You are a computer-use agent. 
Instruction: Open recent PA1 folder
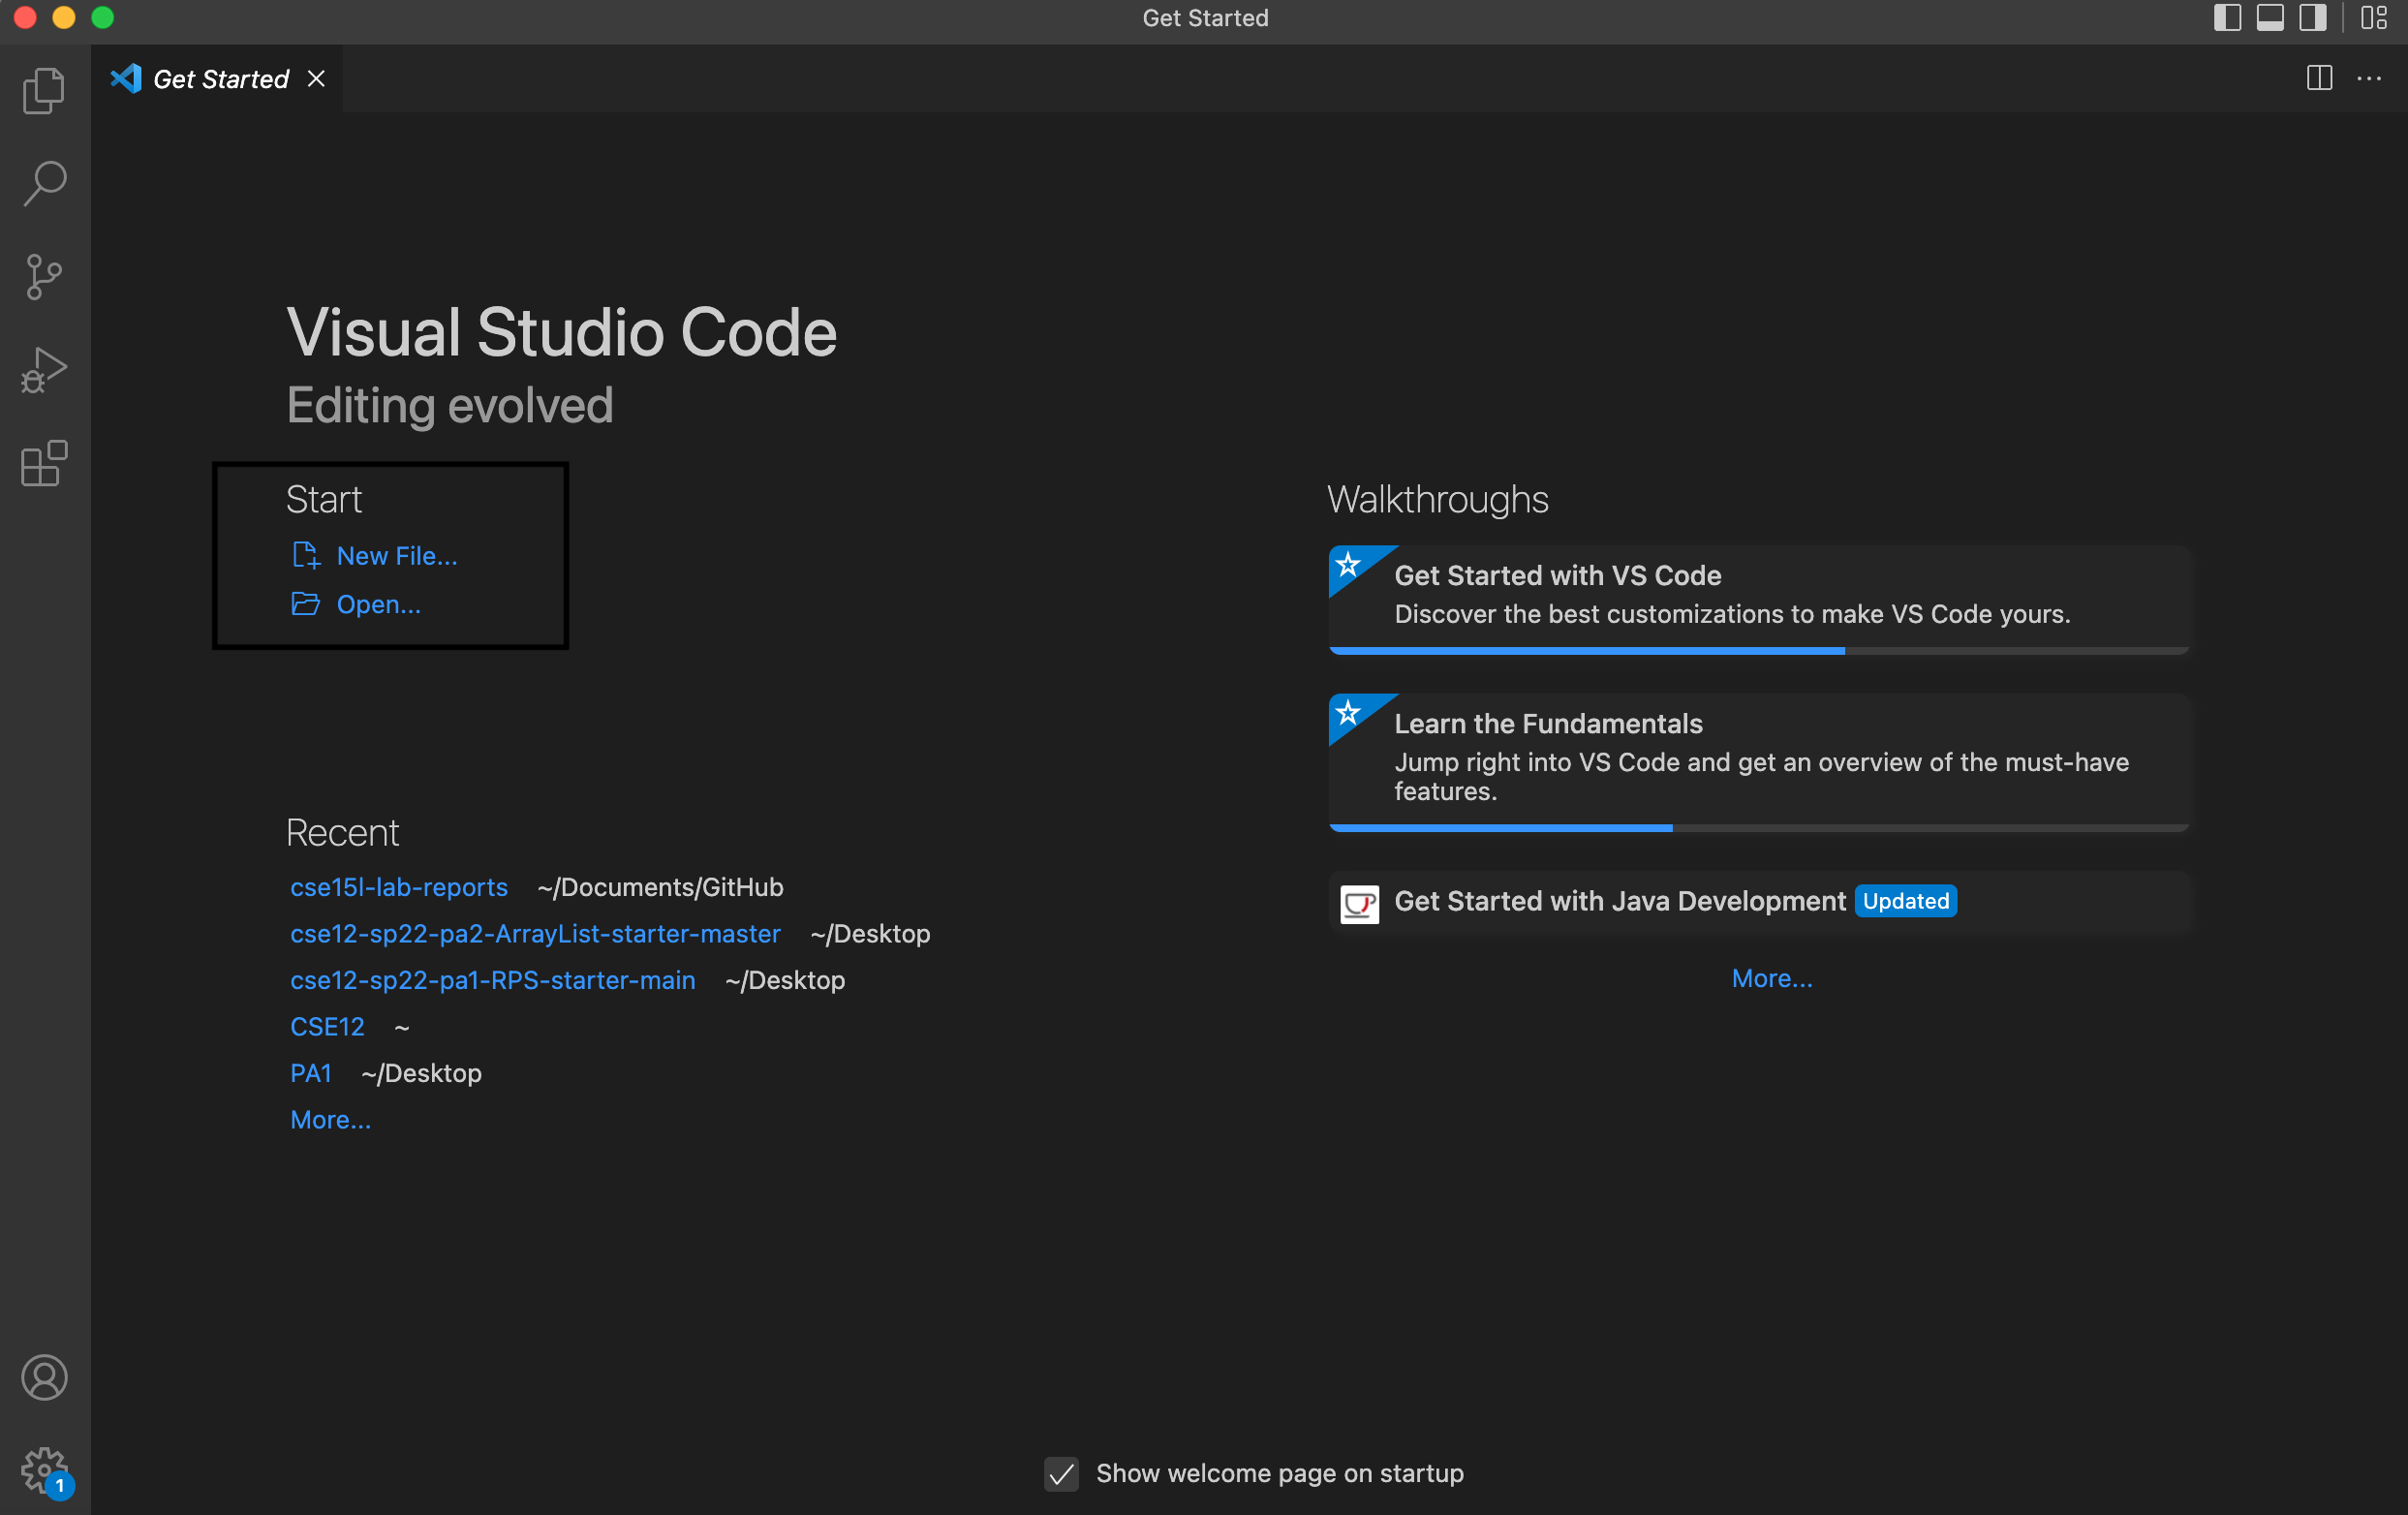point(311,1073)
